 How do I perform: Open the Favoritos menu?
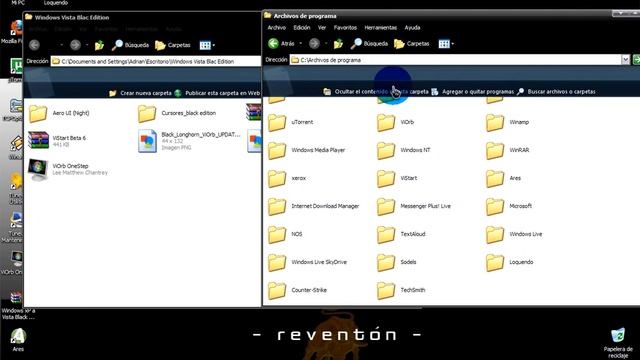[345, 28]
